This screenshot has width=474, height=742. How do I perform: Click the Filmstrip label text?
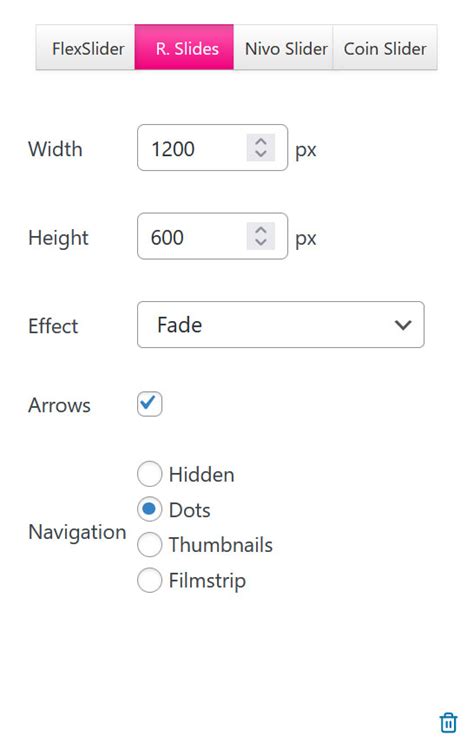207,581
